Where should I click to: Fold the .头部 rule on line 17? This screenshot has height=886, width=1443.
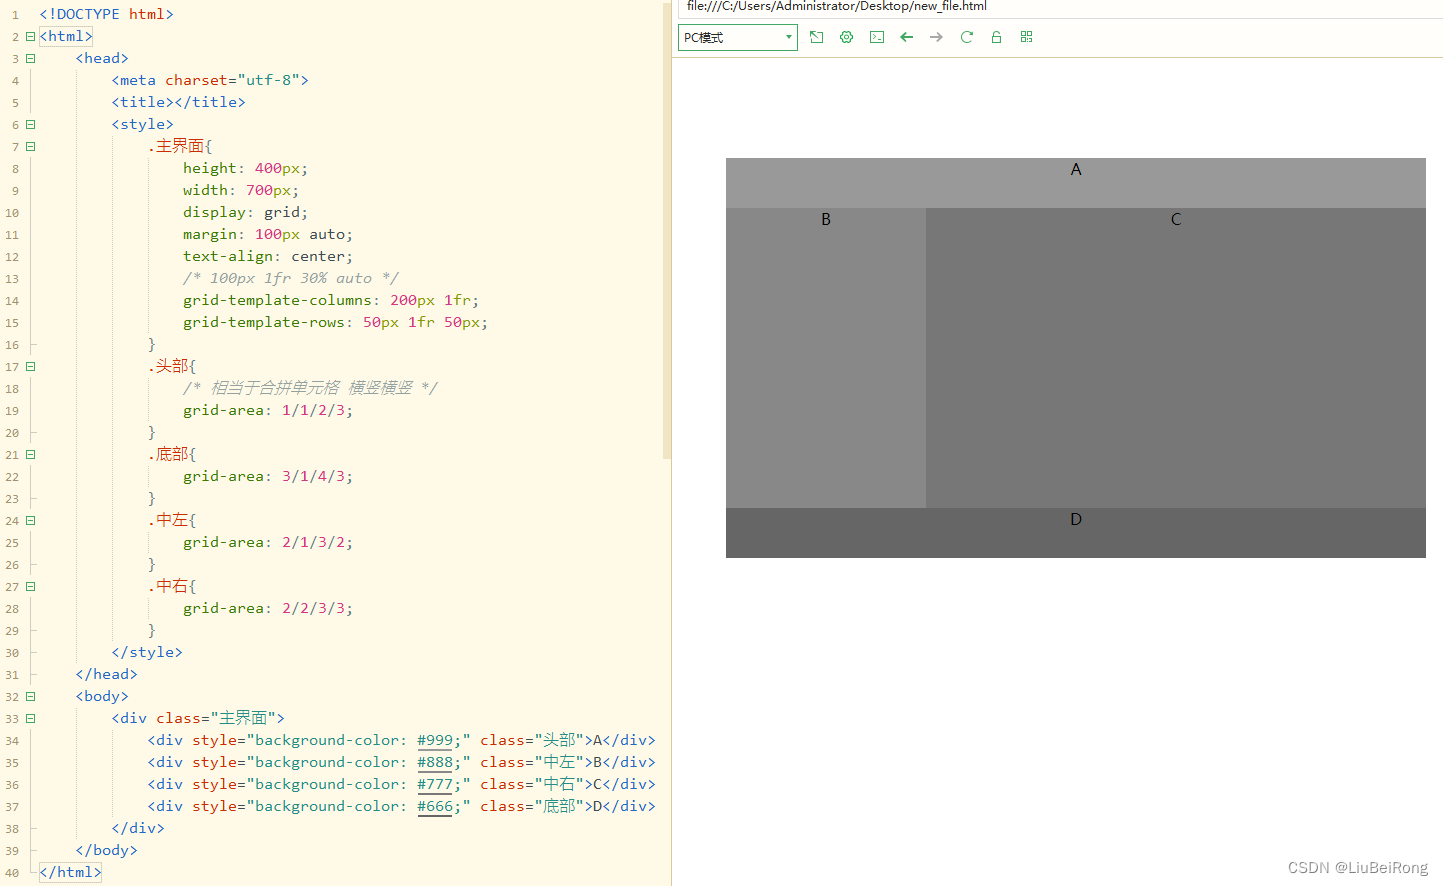click(x=30, y=366)
